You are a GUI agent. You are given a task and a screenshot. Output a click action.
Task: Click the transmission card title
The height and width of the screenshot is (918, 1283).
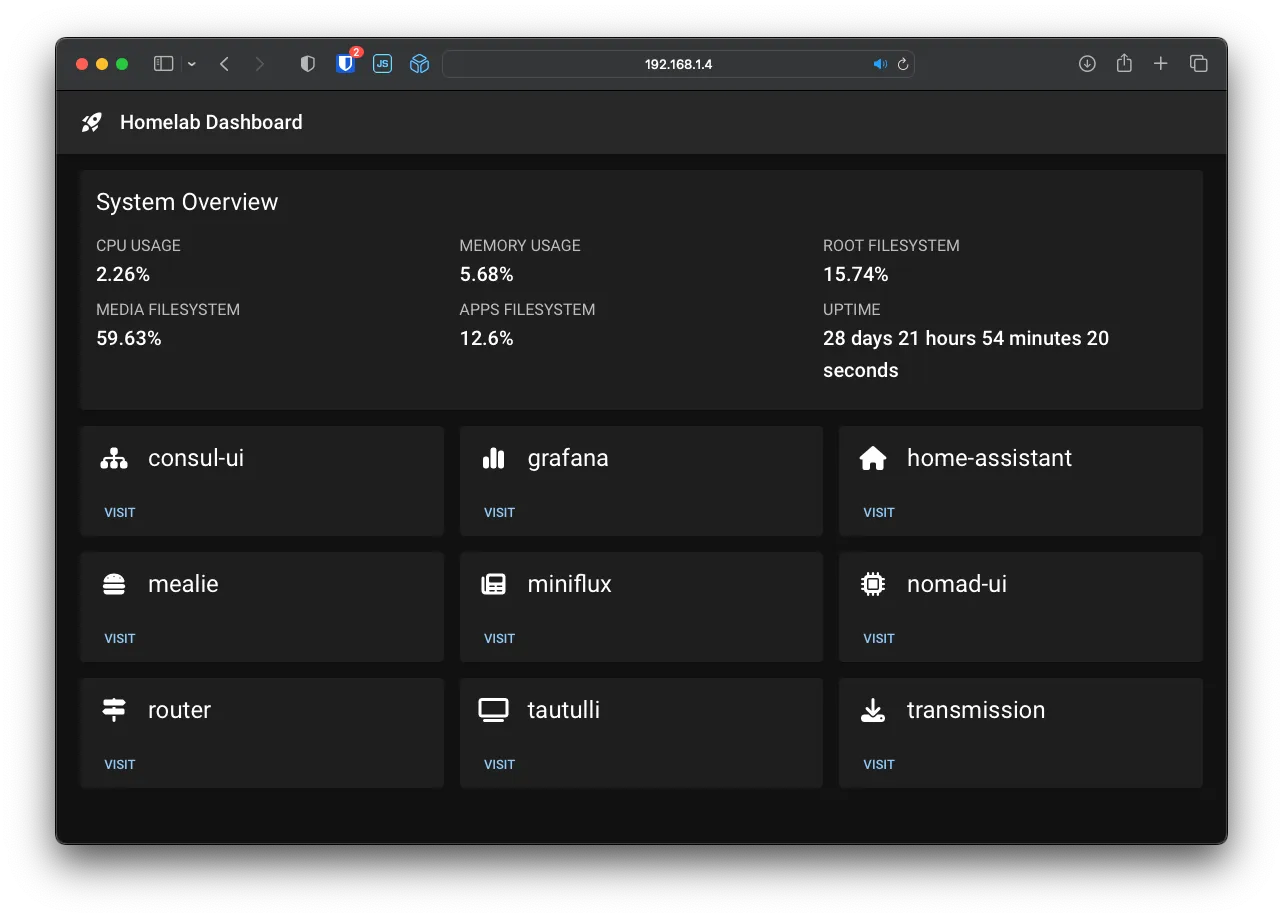coord(976,710)
